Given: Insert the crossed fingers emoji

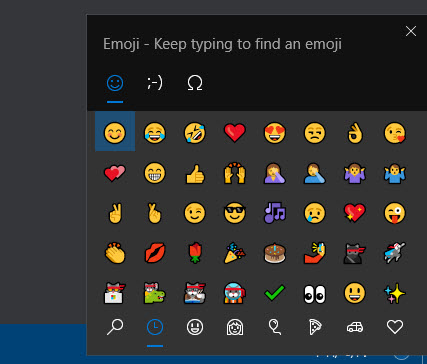Looking at the screenshot, I should tap(155, 213).
